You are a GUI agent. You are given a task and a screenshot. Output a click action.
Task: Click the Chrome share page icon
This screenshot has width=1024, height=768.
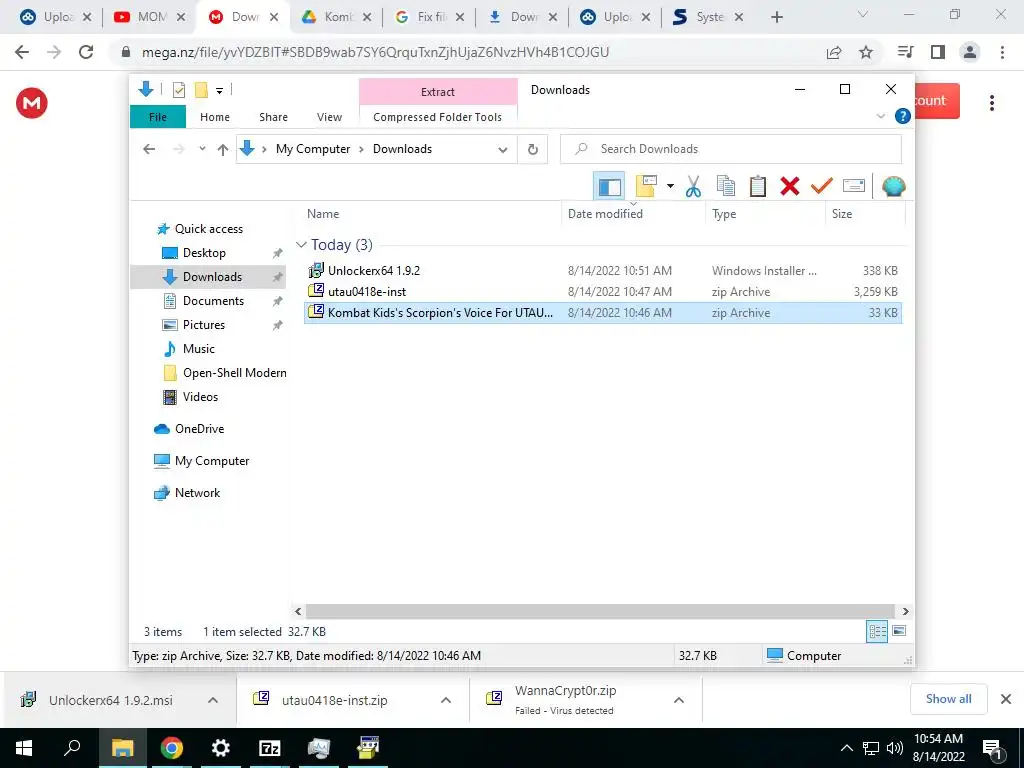pyautogui.click(x=834, y=52)
